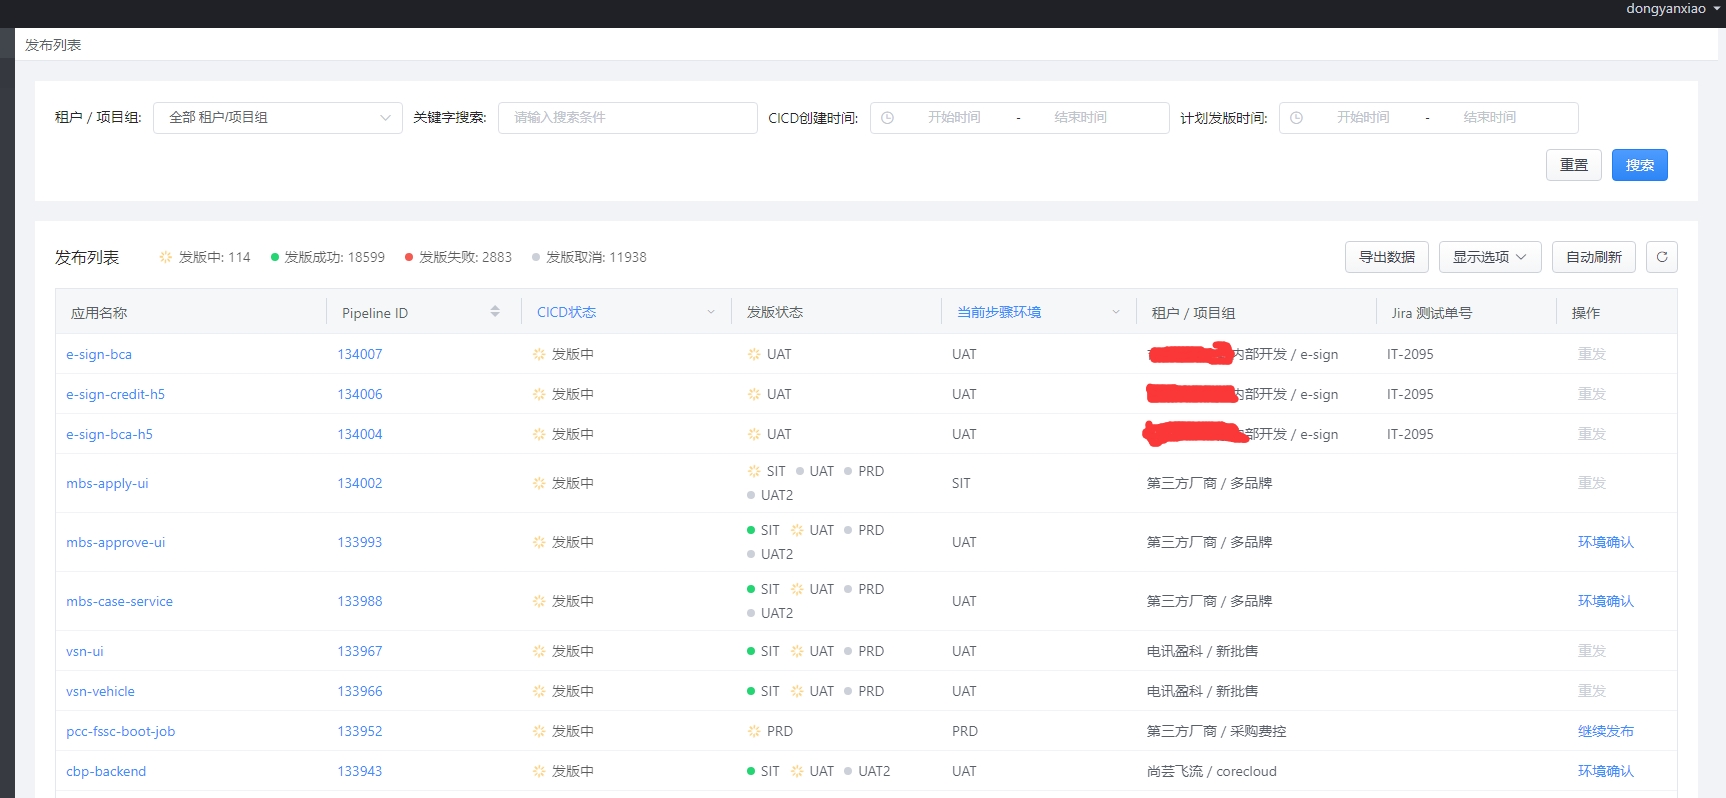
Task: Open the dongyanxiao user menu
Action: coord(1673,9)
